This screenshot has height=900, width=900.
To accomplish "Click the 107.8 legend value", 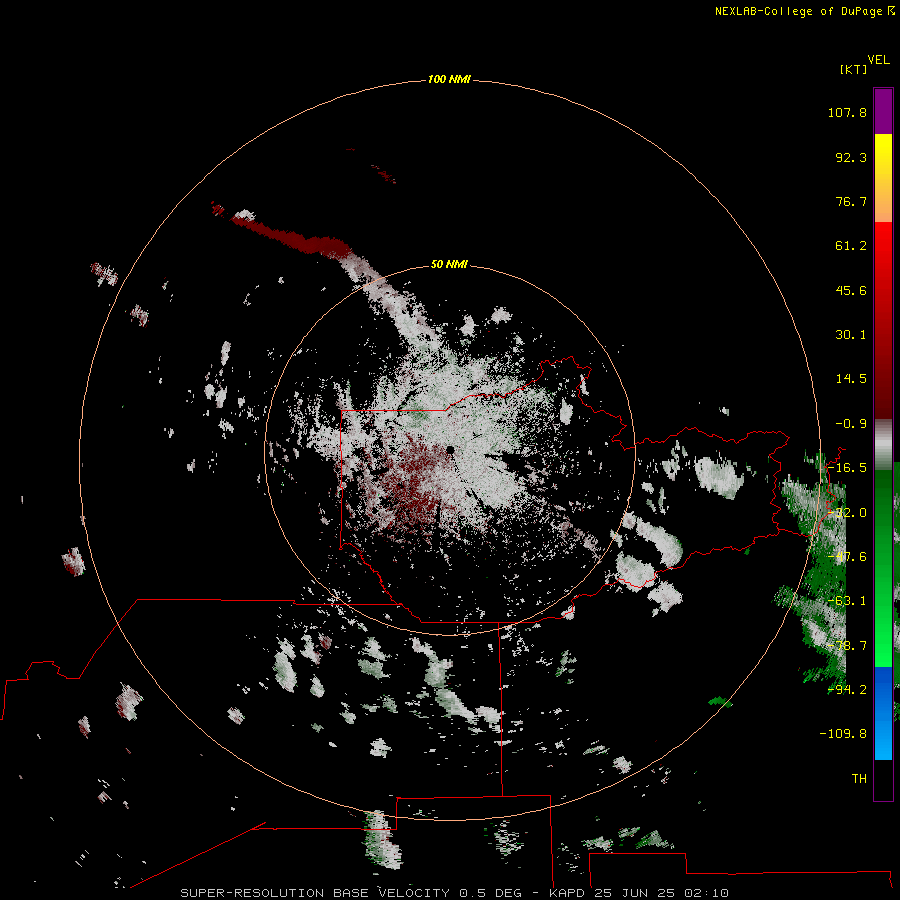I will pyautogui.click(x=847, y=112).
